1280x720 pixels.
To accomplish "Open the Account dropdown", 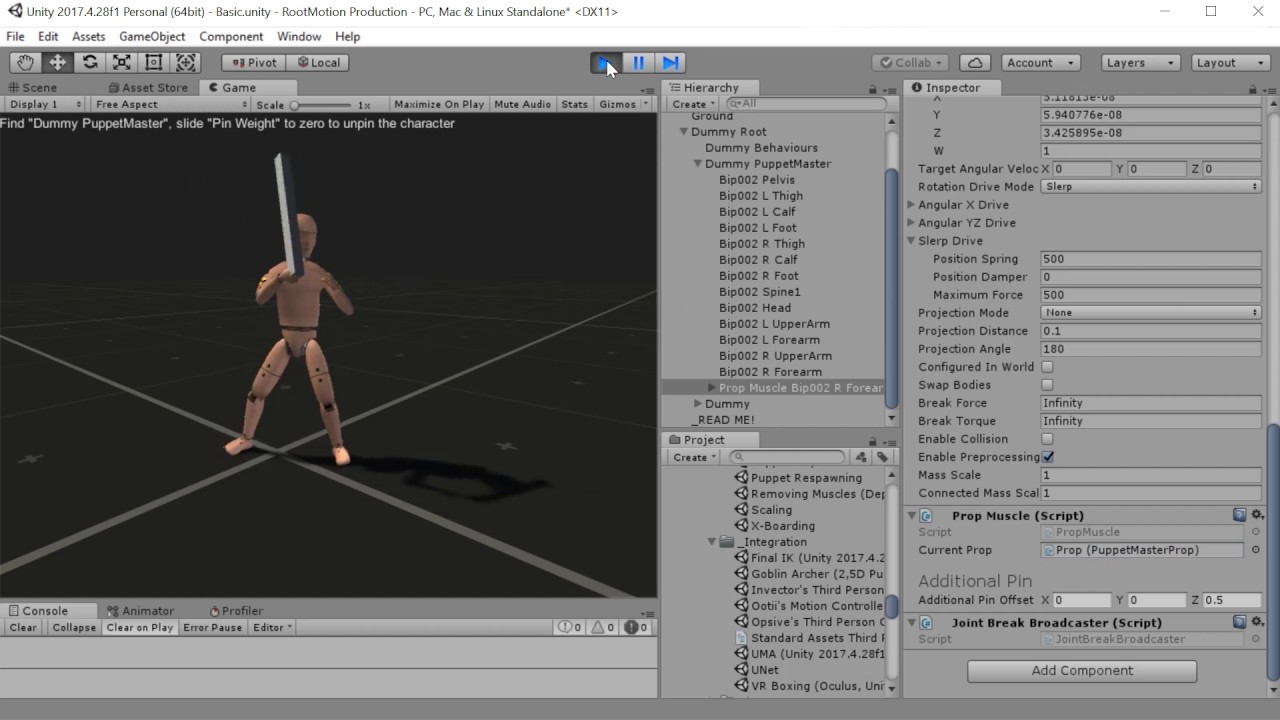I will (1041, 62).
